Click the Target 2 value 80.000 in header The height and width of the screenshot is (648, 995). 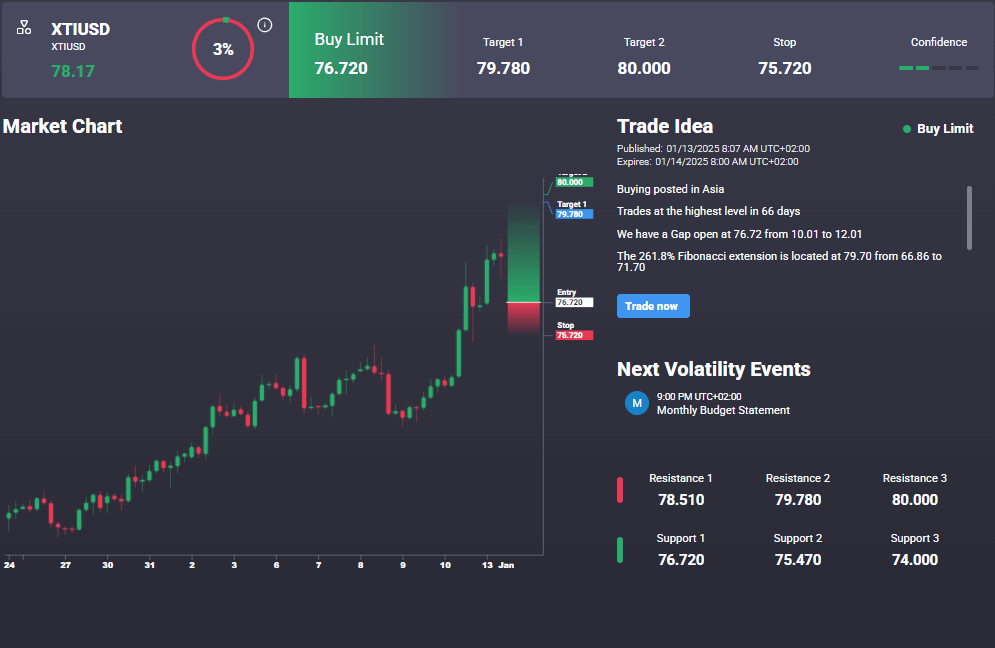[x=644, y=68]
